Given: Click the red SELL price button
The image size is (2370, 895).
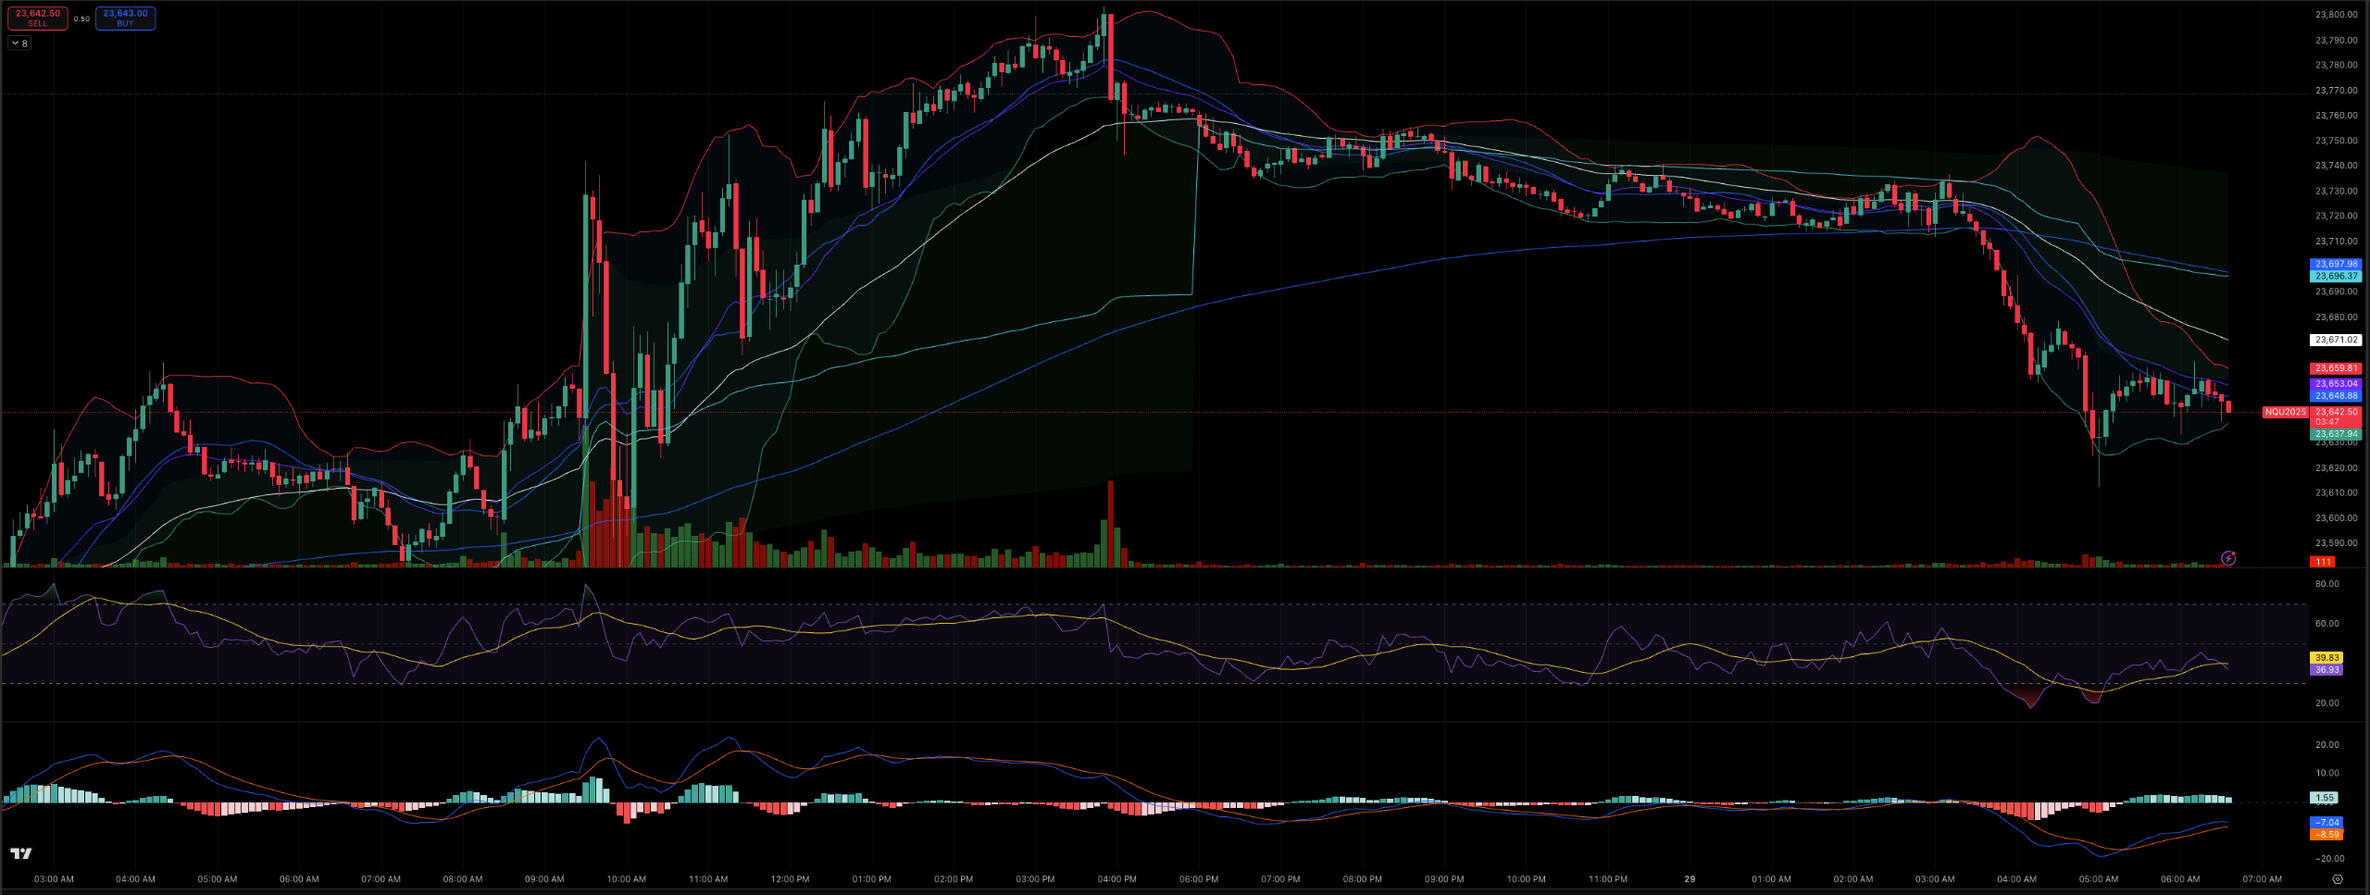Looking at the screenshot, I should pyautogui.click(x=38, y=17).
